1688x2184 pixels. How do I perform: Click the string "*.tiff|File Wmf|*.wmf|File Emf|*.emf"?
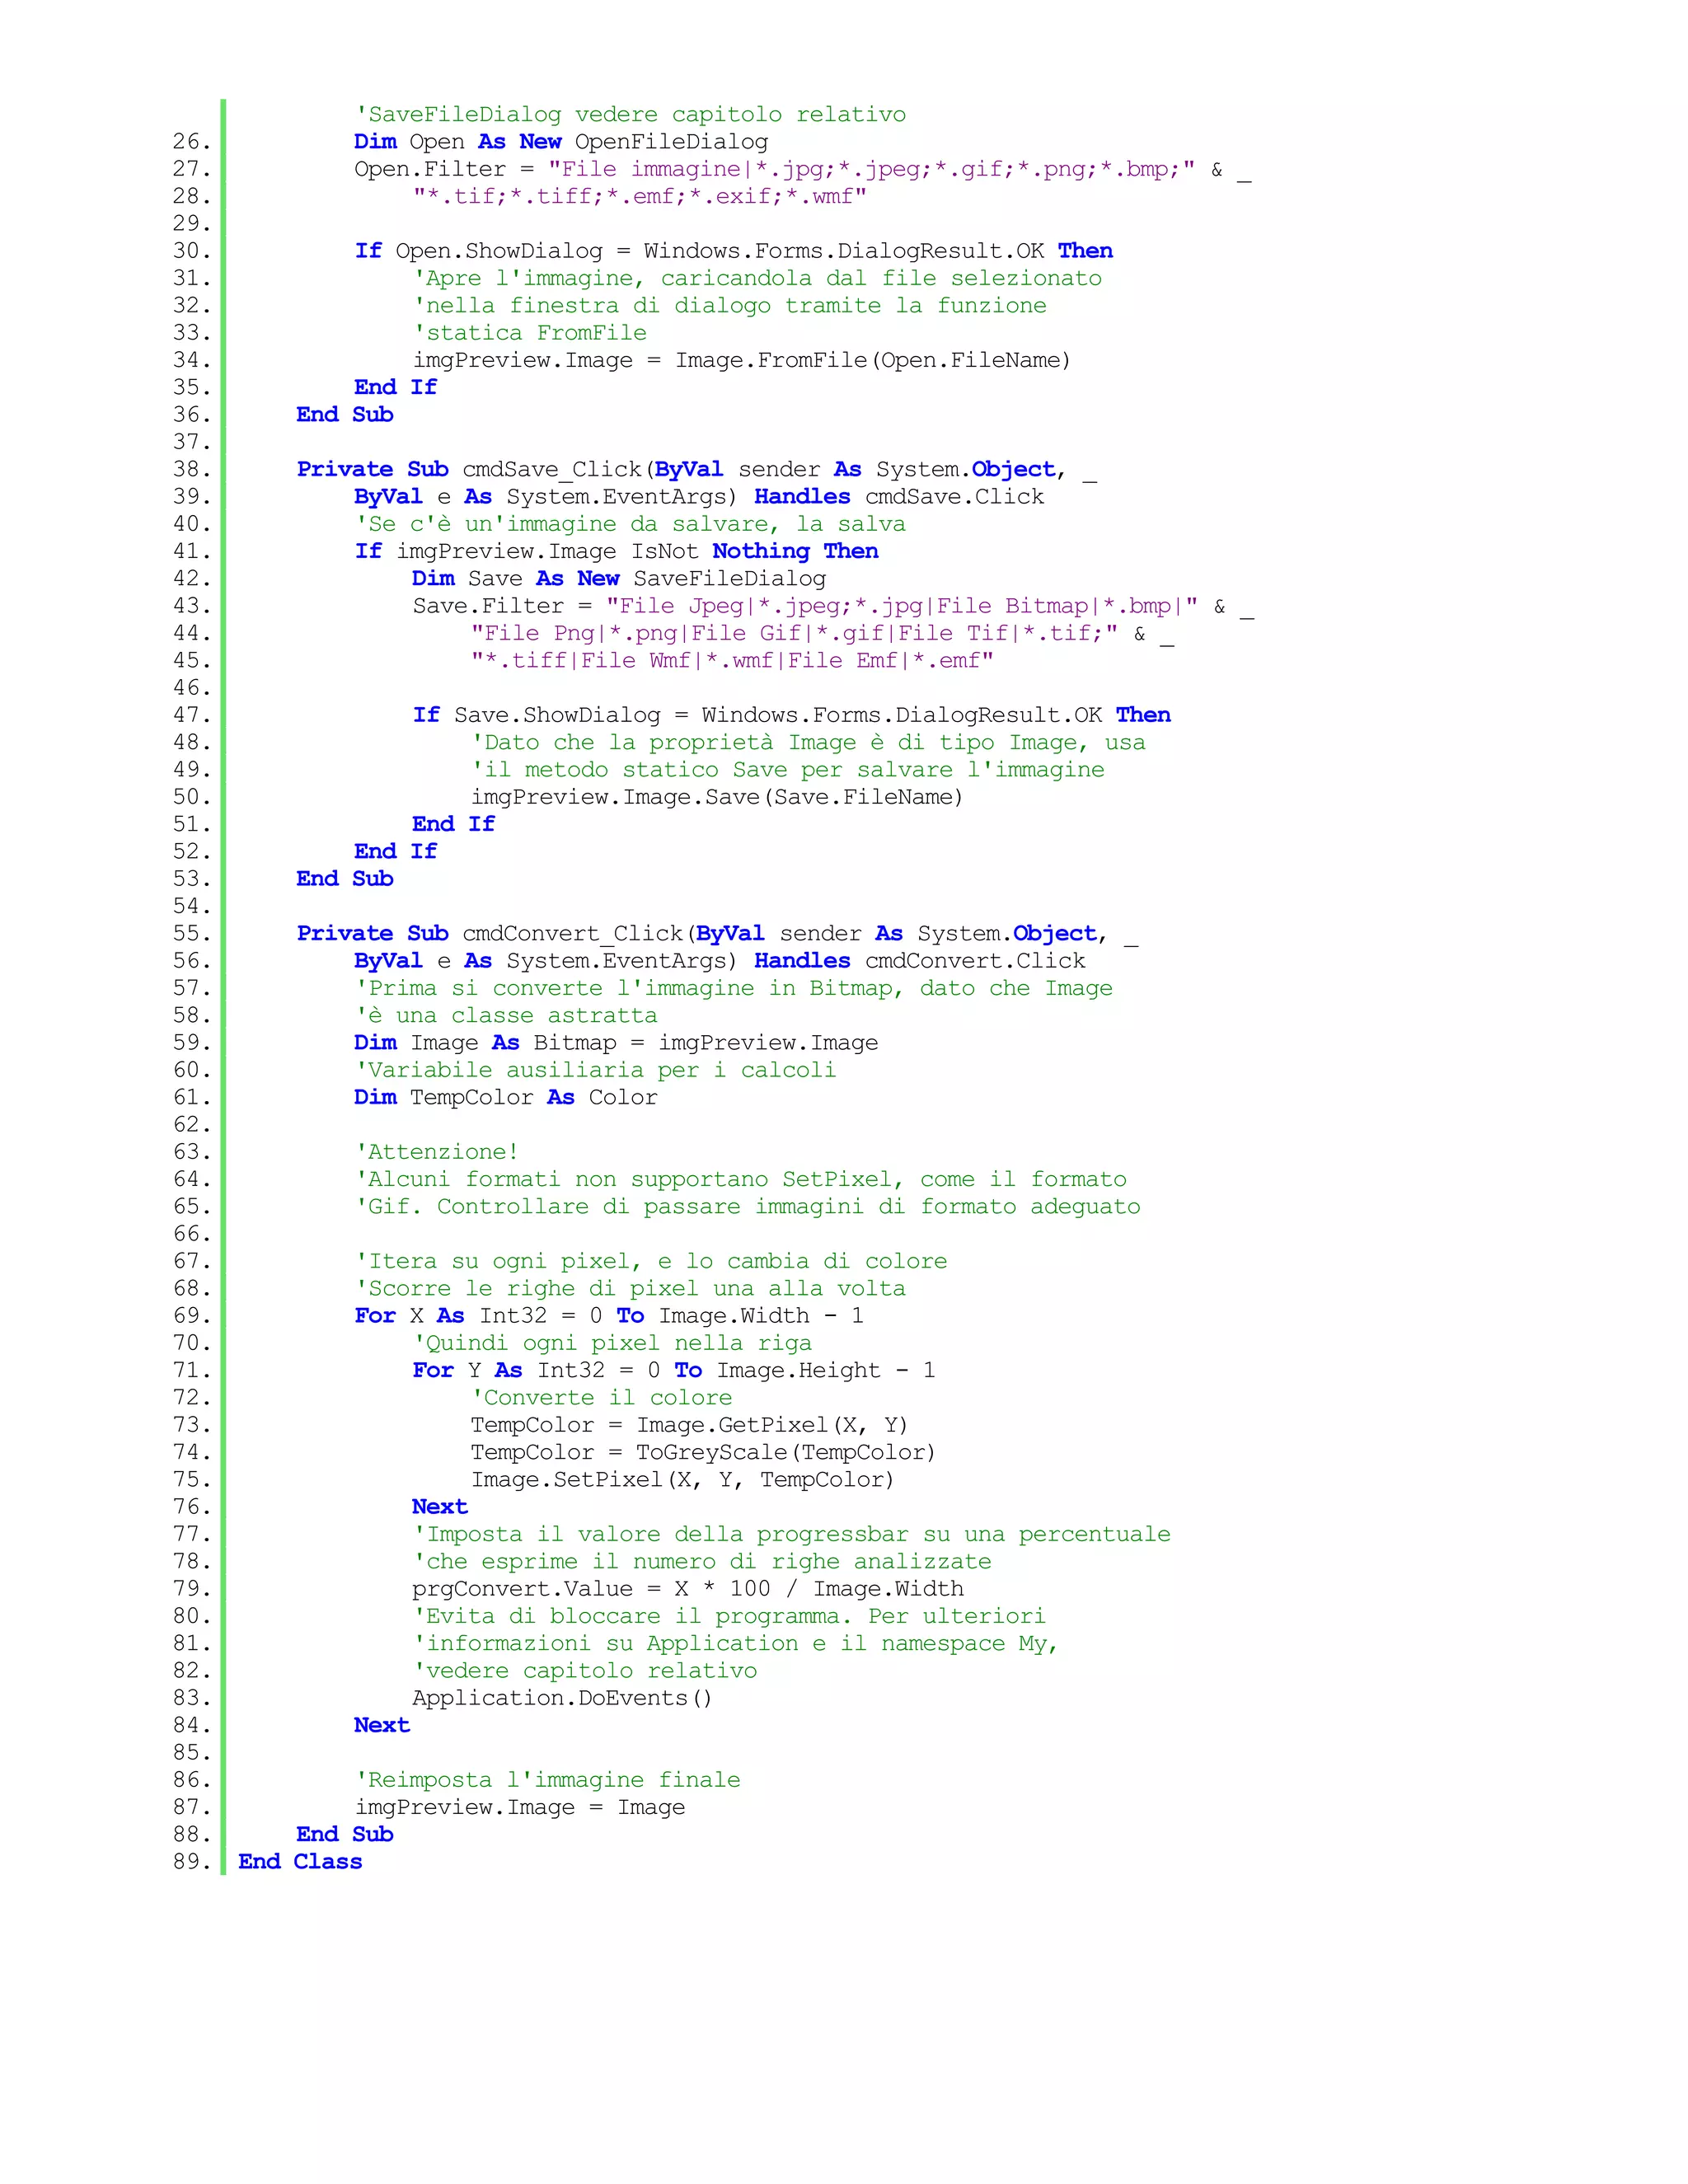(x=732, y=661)
